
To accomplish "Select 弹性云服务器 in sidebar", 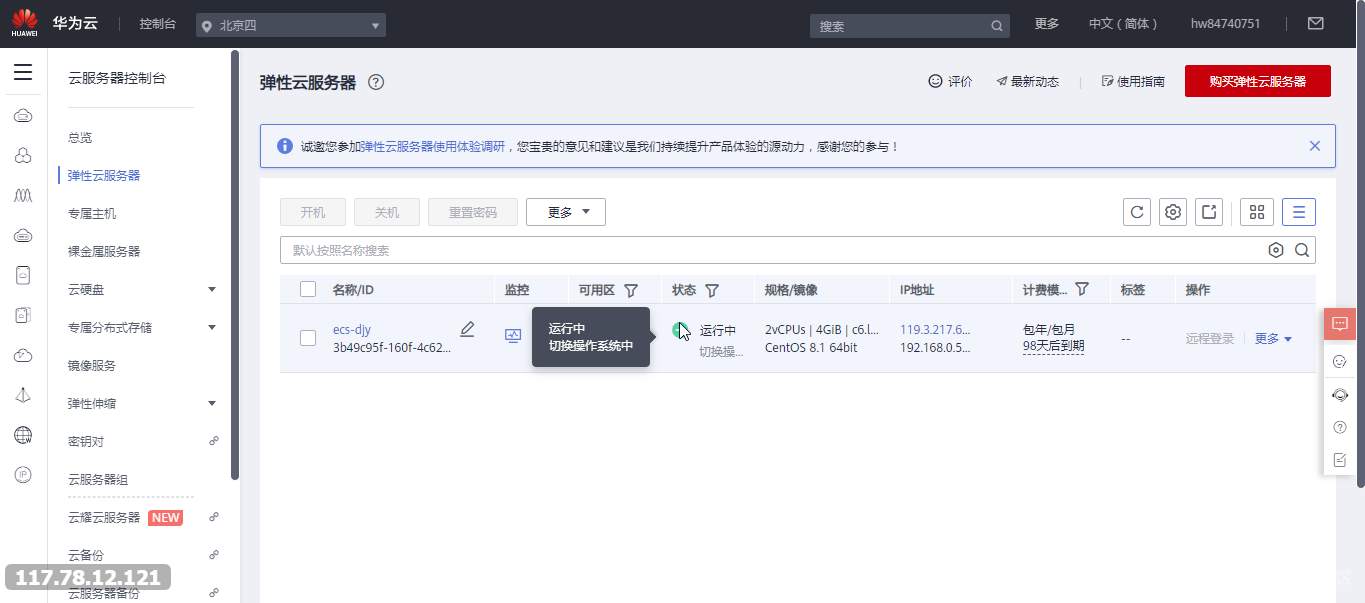I will click(104, 175).
